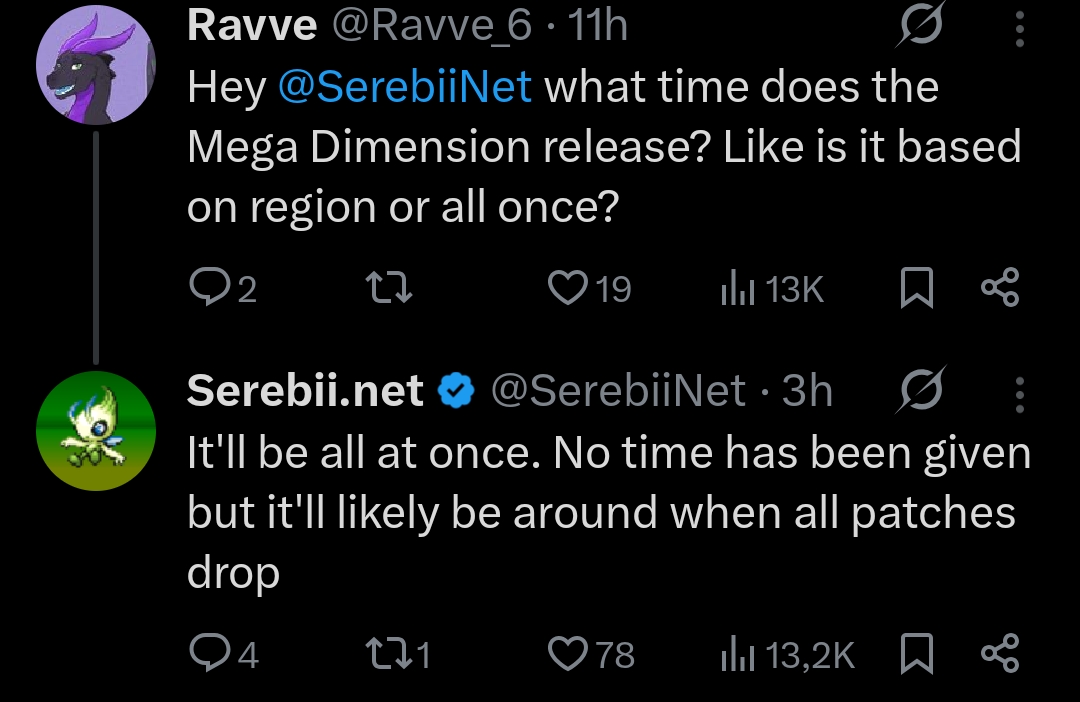Share Ravve's tweet
Viewport: 1080px width, 702px height.
1000,289
